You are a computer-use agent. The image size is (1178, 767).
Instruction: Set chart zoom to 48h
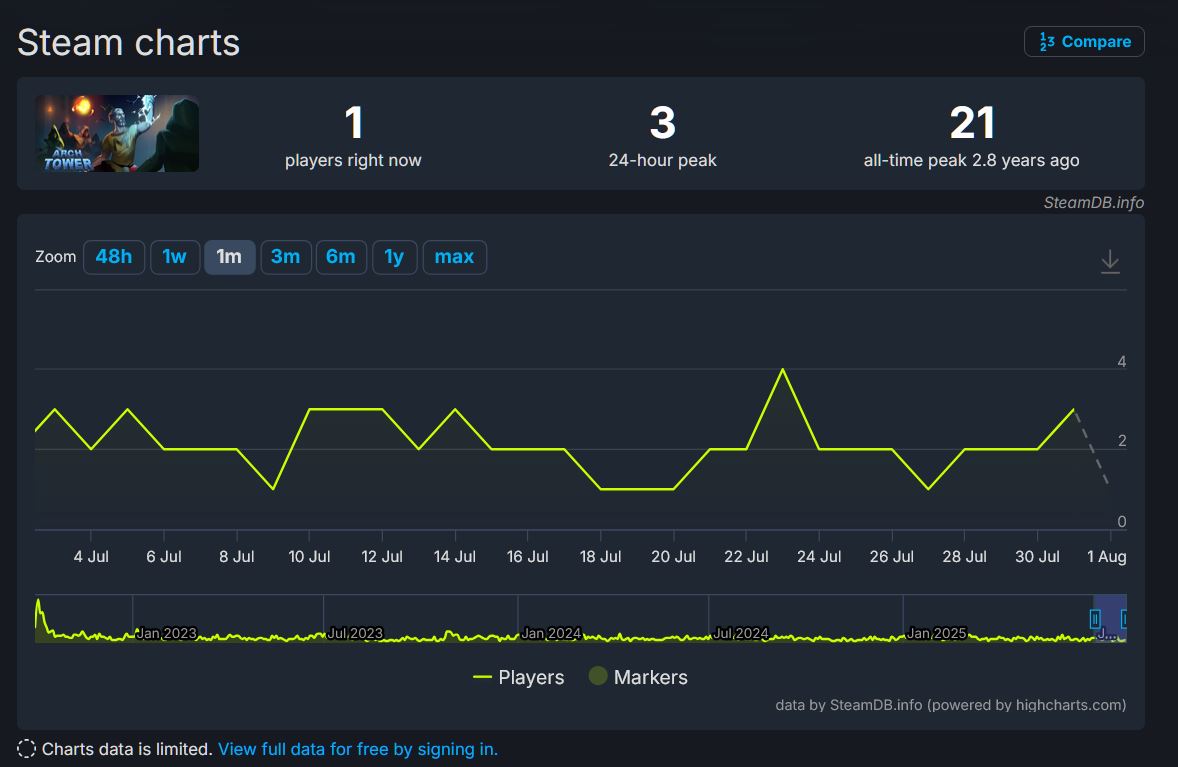pyautogui.click(x=113, y=257)
